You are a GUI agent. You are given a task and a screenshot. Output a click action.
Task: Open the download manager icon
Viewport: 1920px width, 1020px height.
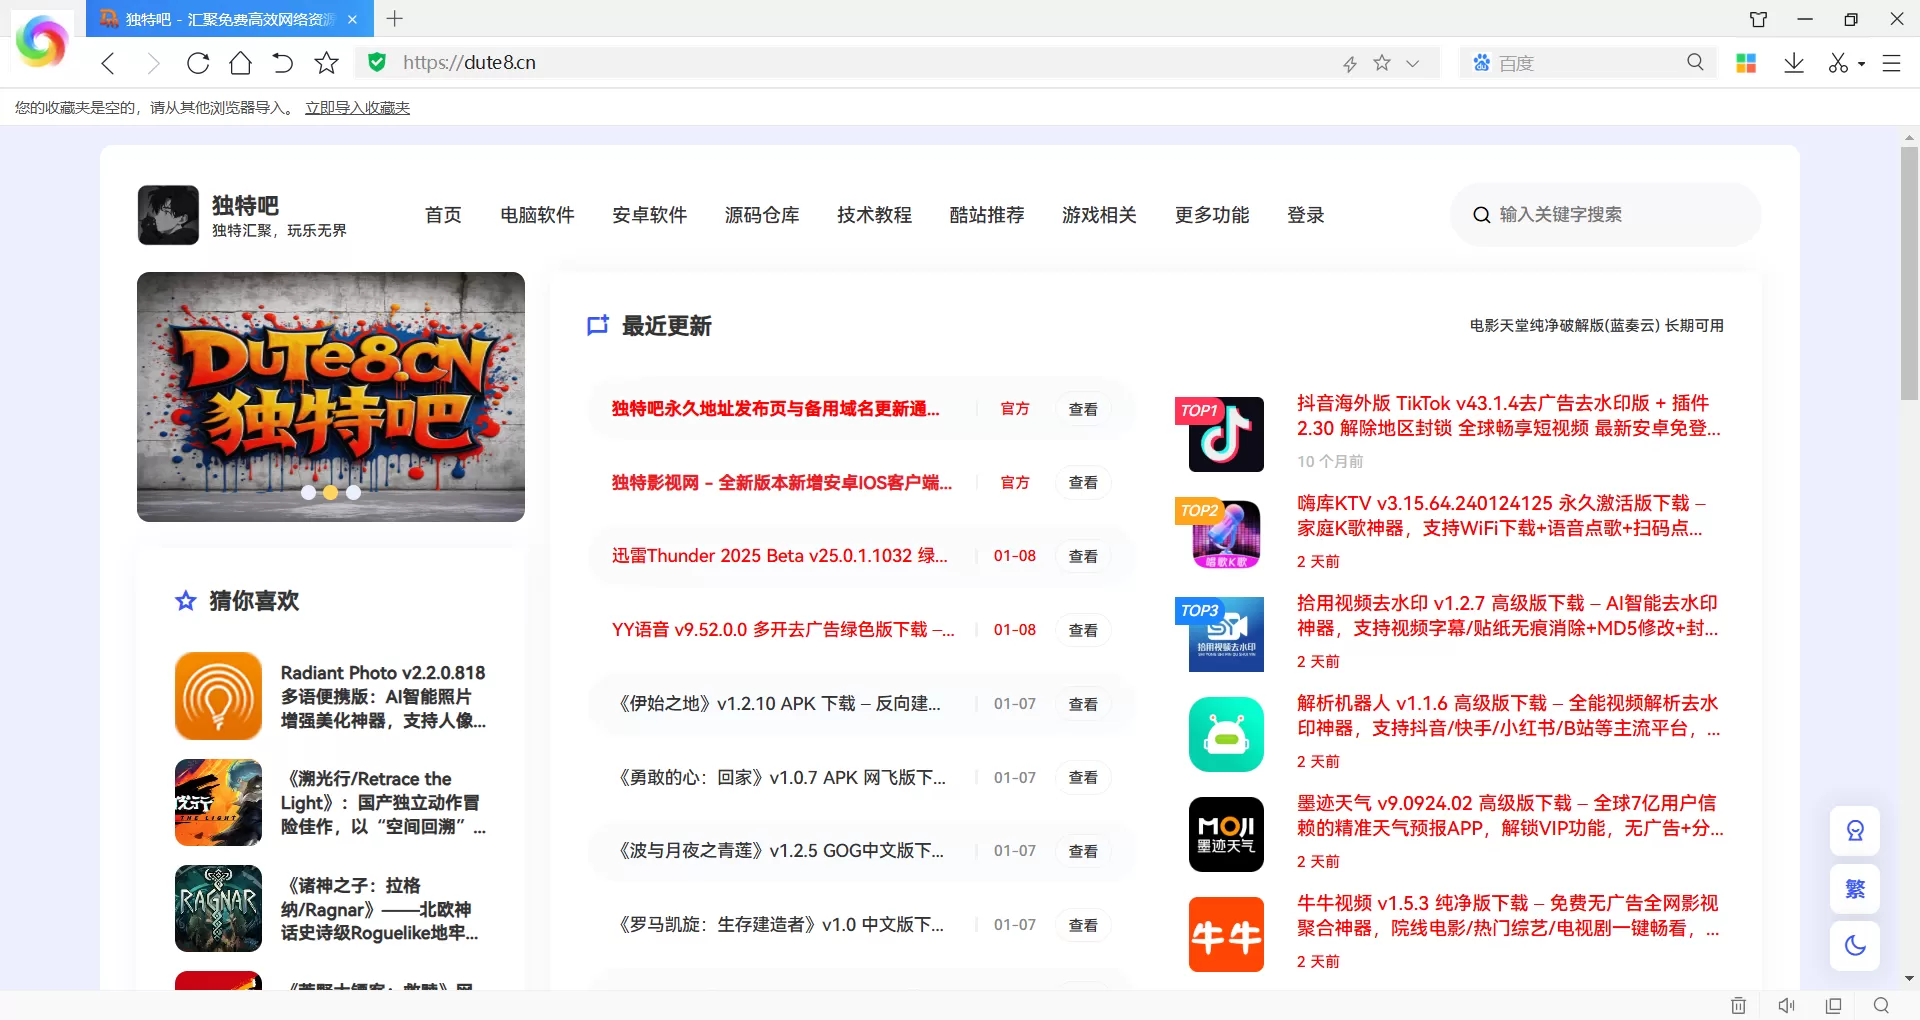click(x=1794, y=62)
